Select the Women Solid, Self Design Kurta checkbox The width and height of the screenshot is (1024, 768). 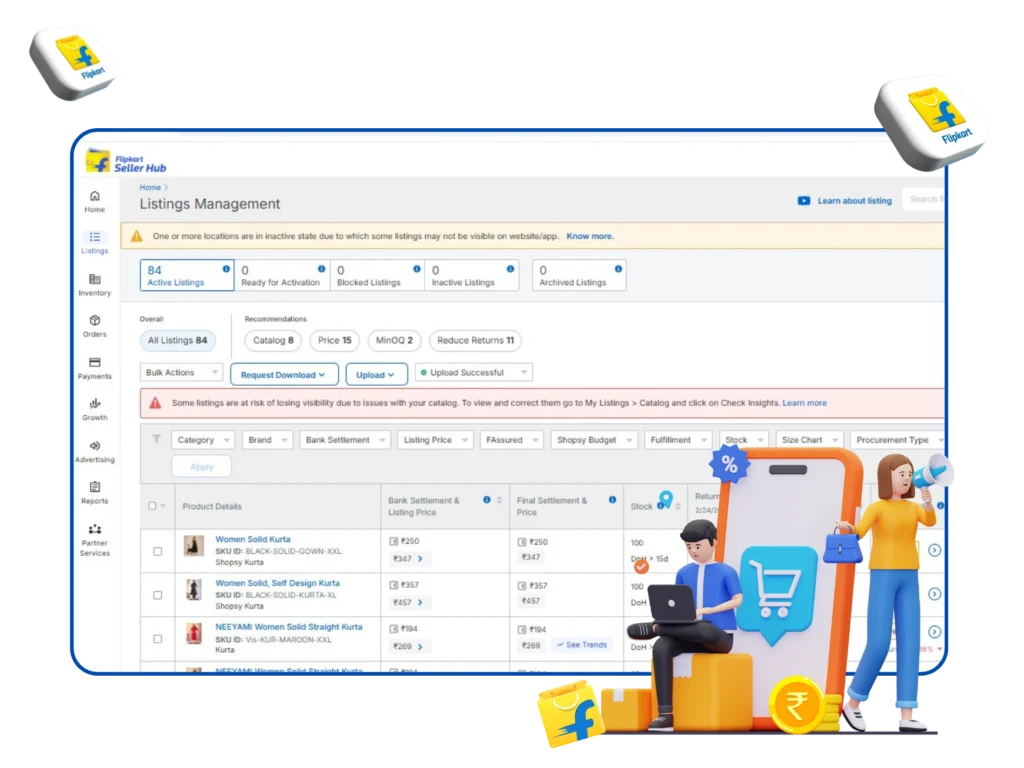(x=157, y=595)
